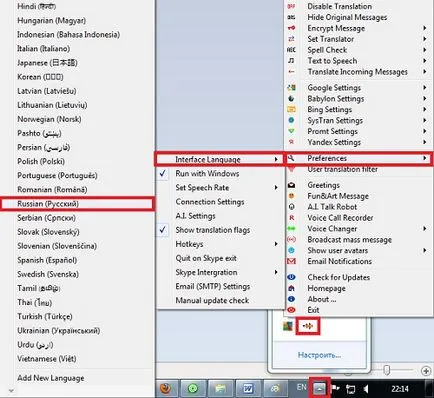The height and width of the screenshot is (398, 434).
Task: Select Polish (Polski) from the list
Action: tap(41, 161)
